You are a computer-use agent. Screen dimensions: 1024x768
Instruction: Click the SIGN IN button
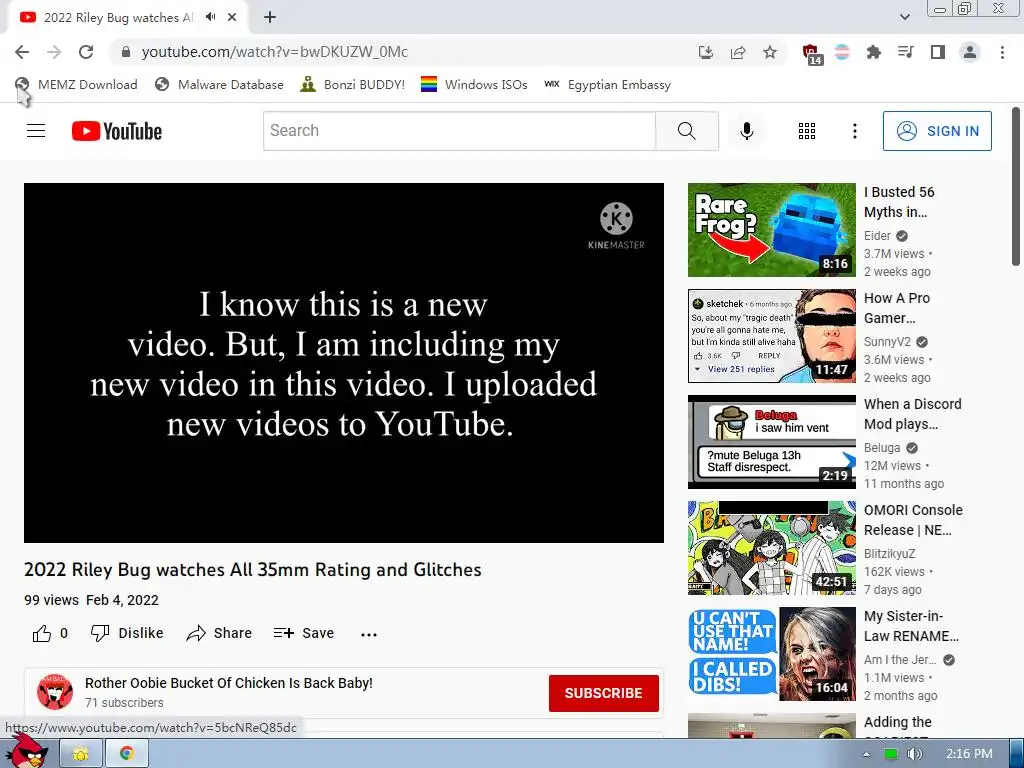(937, 131)
